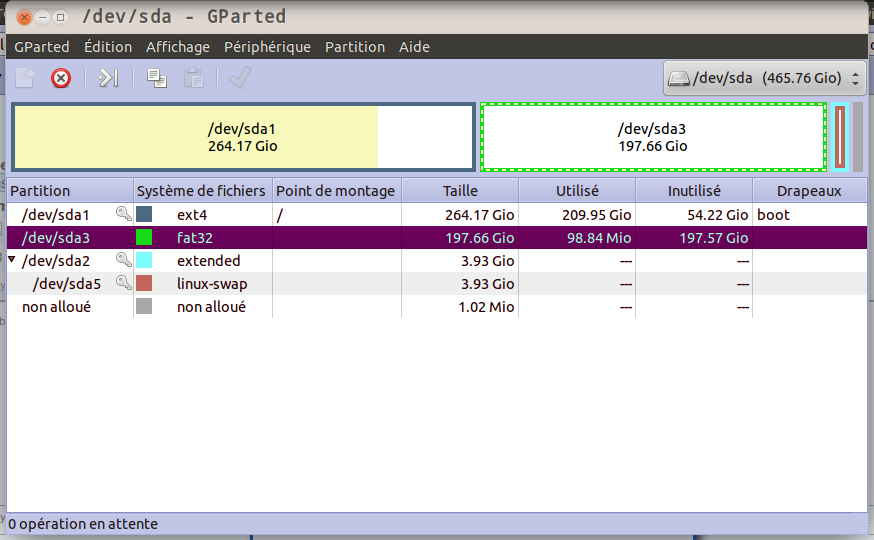Click the Point de montage column header

[337, 191]
